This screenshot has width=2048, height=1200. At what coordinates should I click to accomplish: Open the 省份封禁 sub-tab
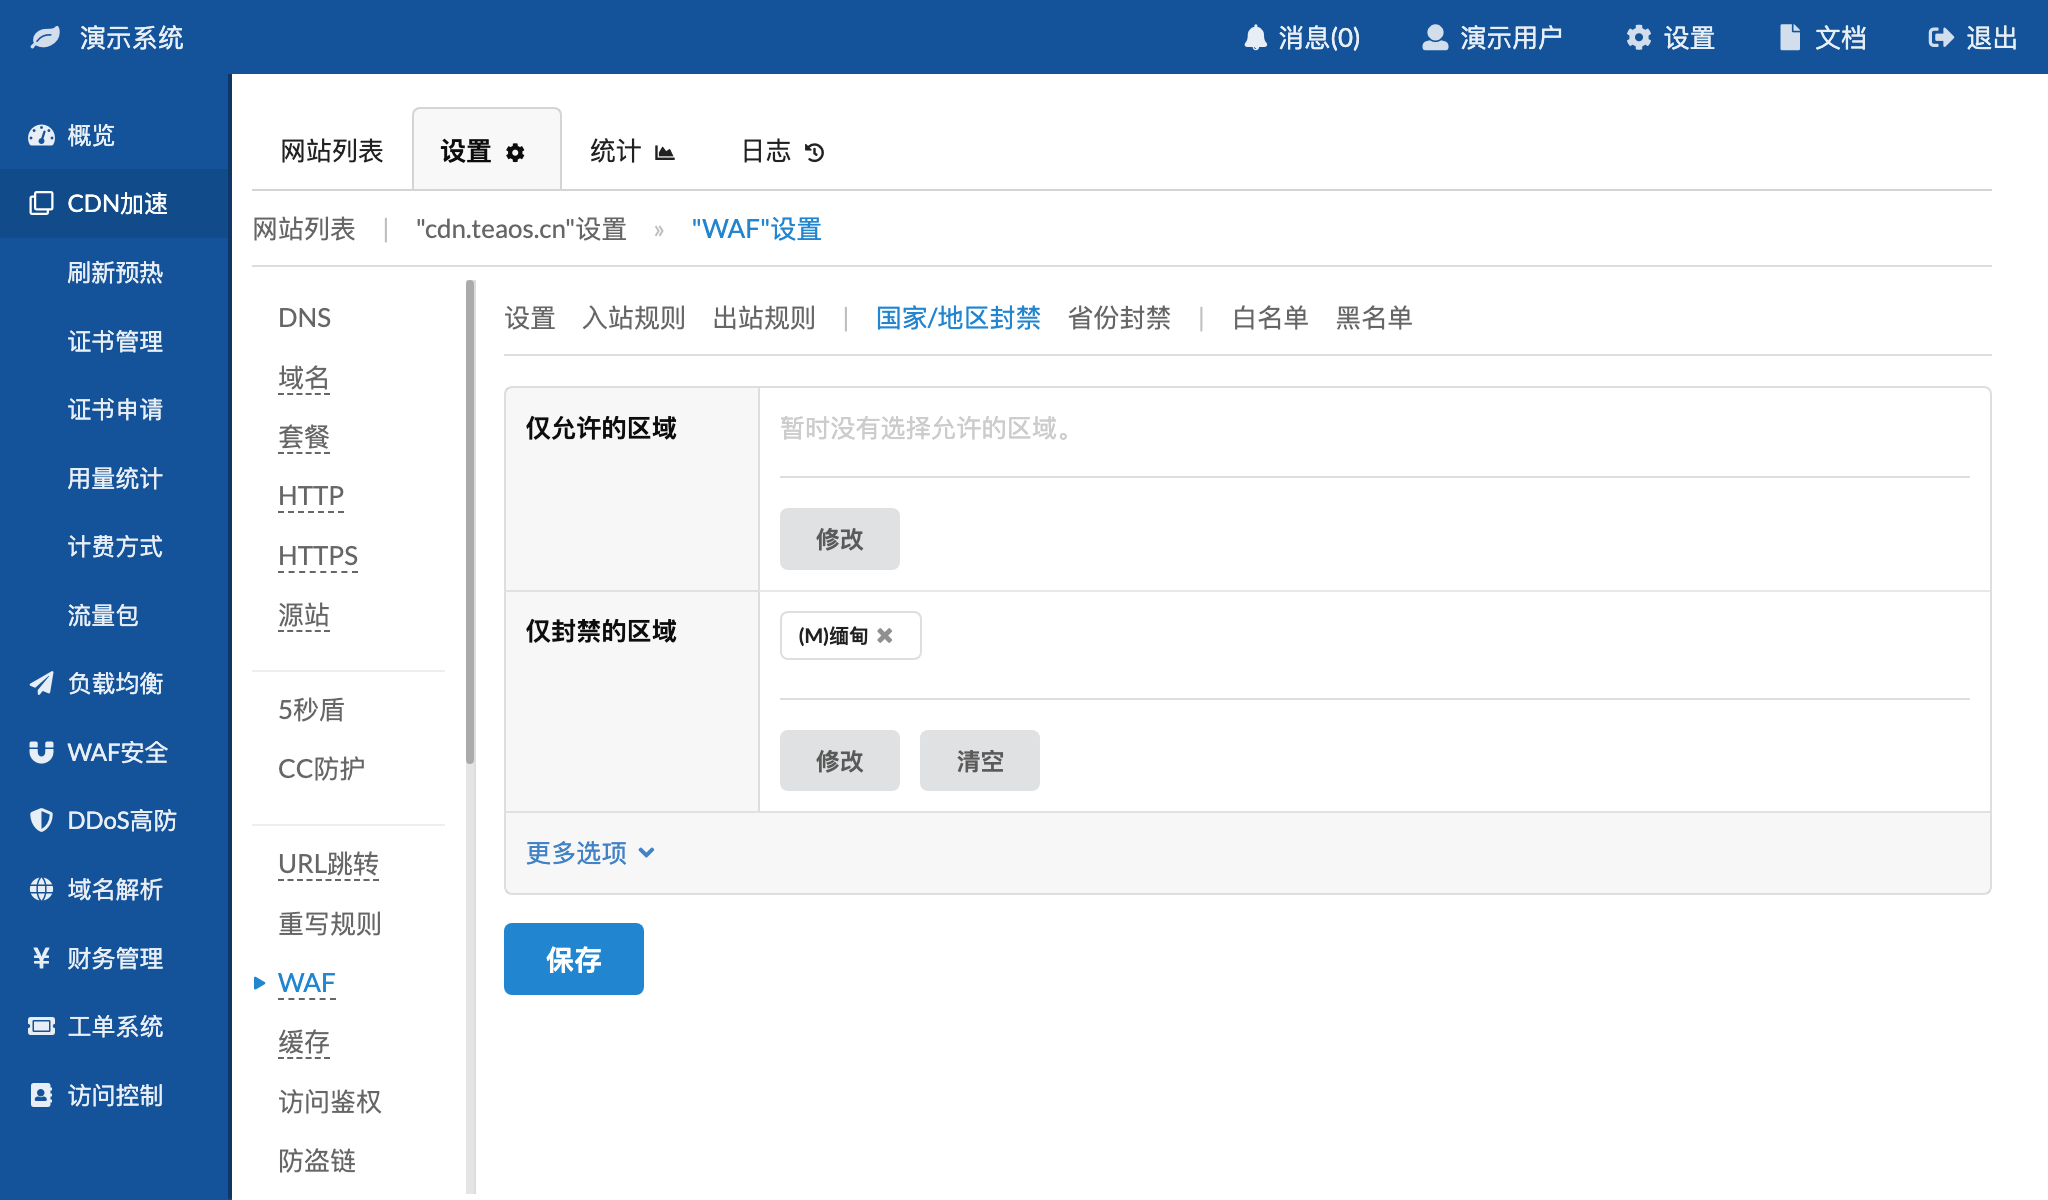[x=1119, y=318]
